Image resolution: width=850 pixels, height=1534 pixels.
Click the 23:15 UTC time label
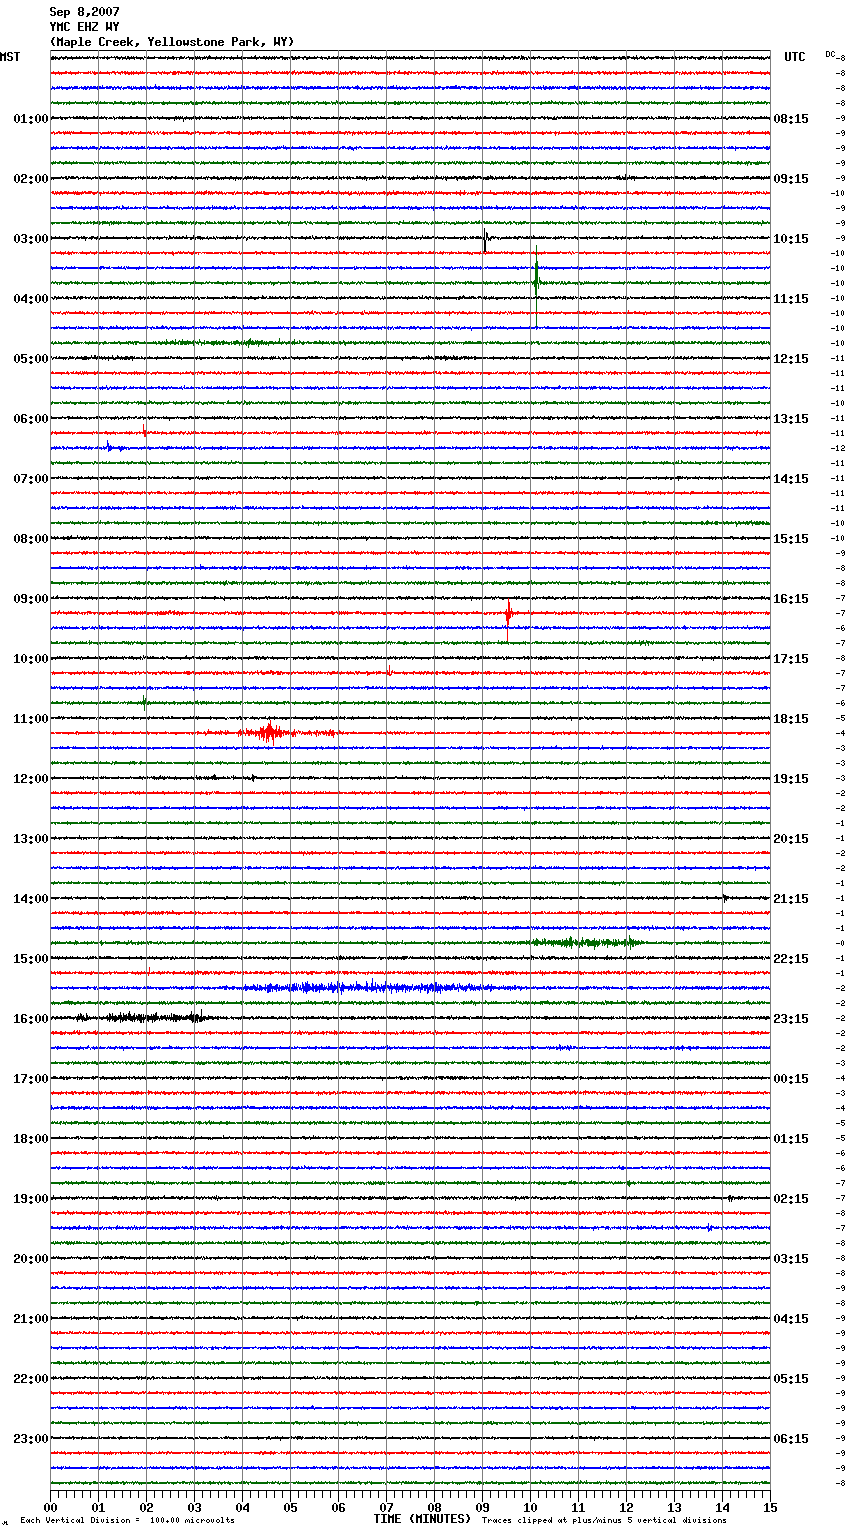click(x=791, y=1019)
